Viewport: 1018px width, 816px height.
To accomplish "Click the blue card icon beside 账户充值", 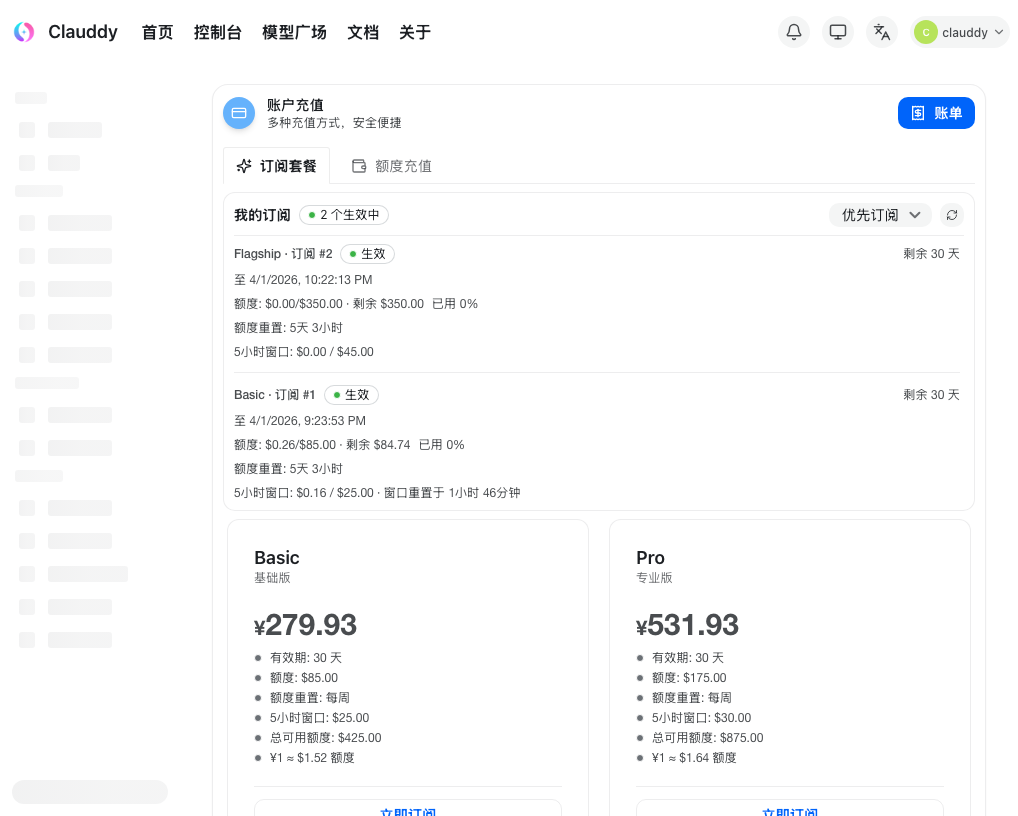I will tap(239, 112).
